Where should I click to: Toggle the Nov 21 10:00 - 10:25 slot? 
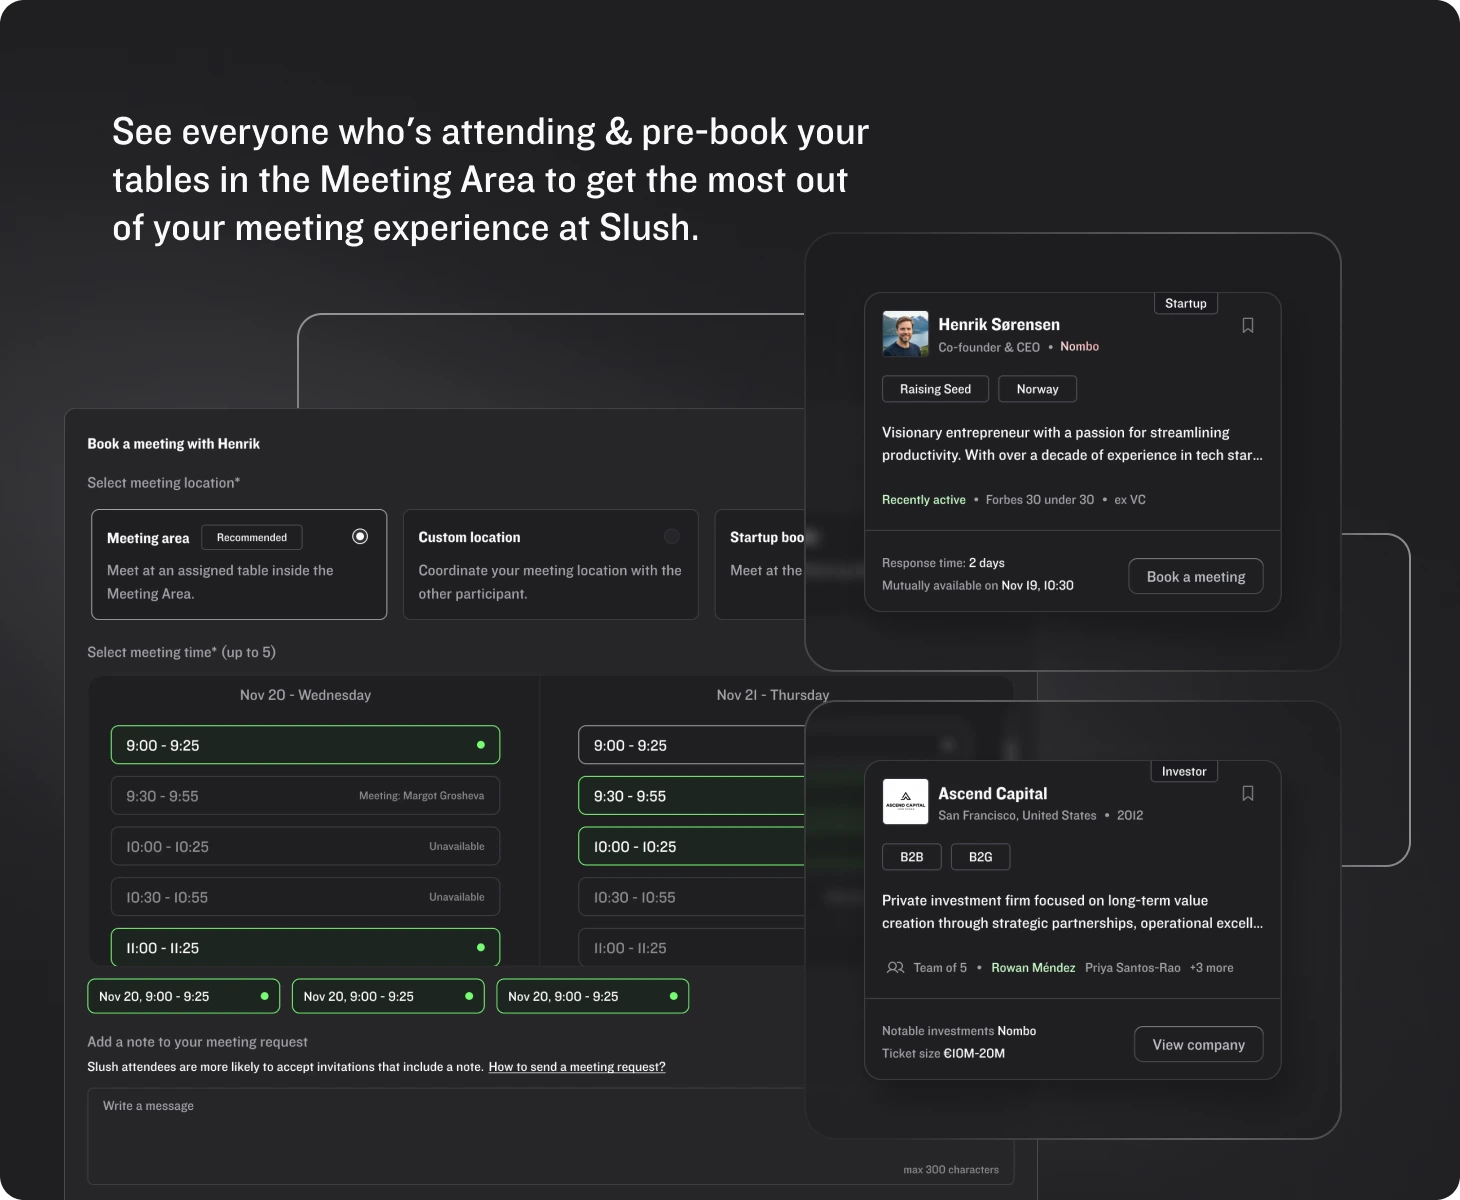692,846
